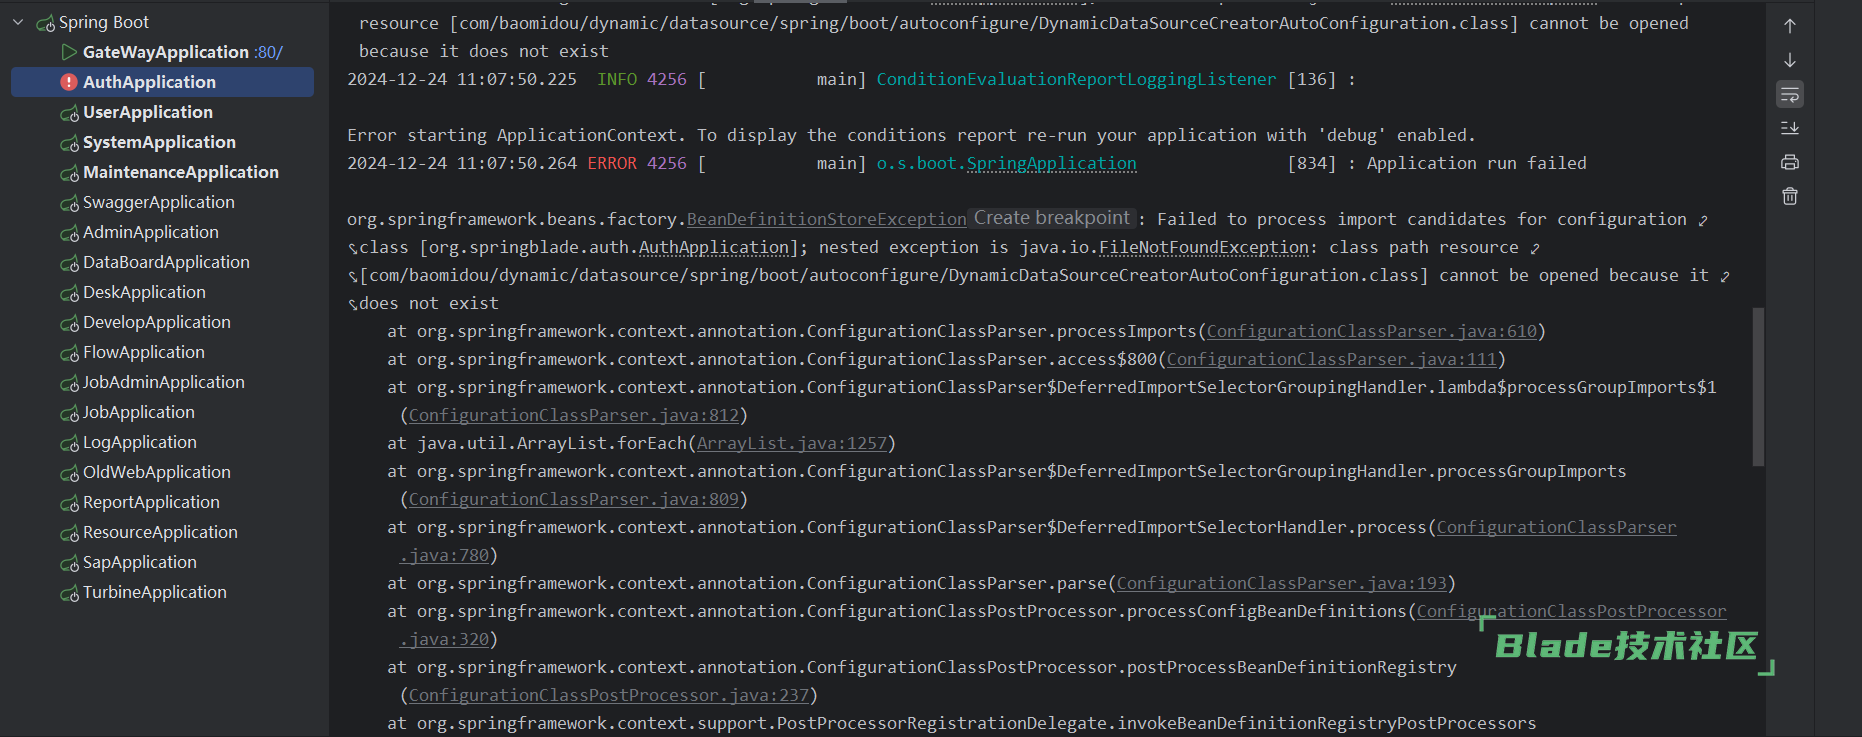Click the FlowApplication service icon

[69, 353]
